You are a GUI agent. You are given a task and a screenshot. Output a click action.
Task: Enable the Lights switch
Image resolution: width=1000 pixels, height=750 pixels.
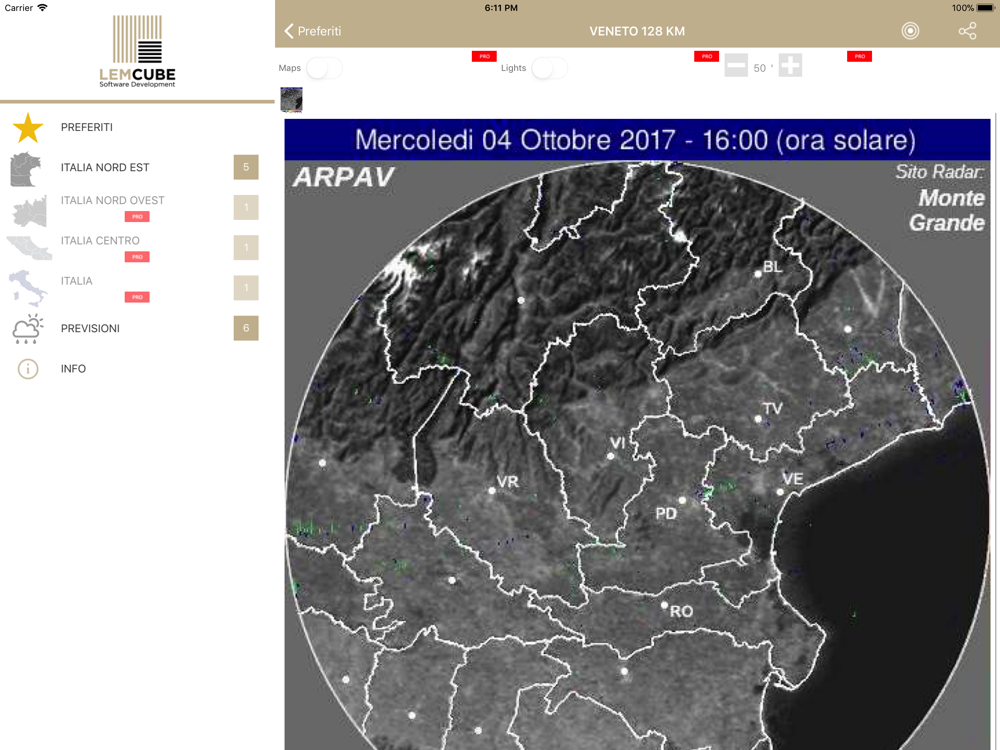point(549,68)
